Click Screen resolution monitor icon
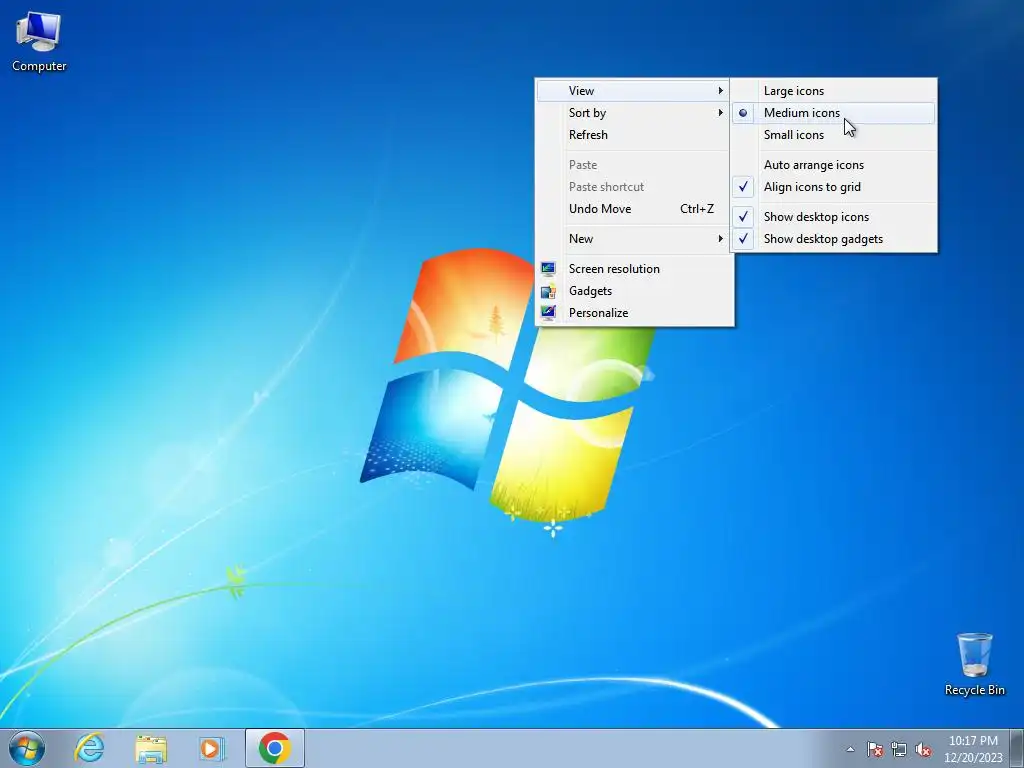Viewport: 1024px width, 768px height. click(x=548, y=268)
